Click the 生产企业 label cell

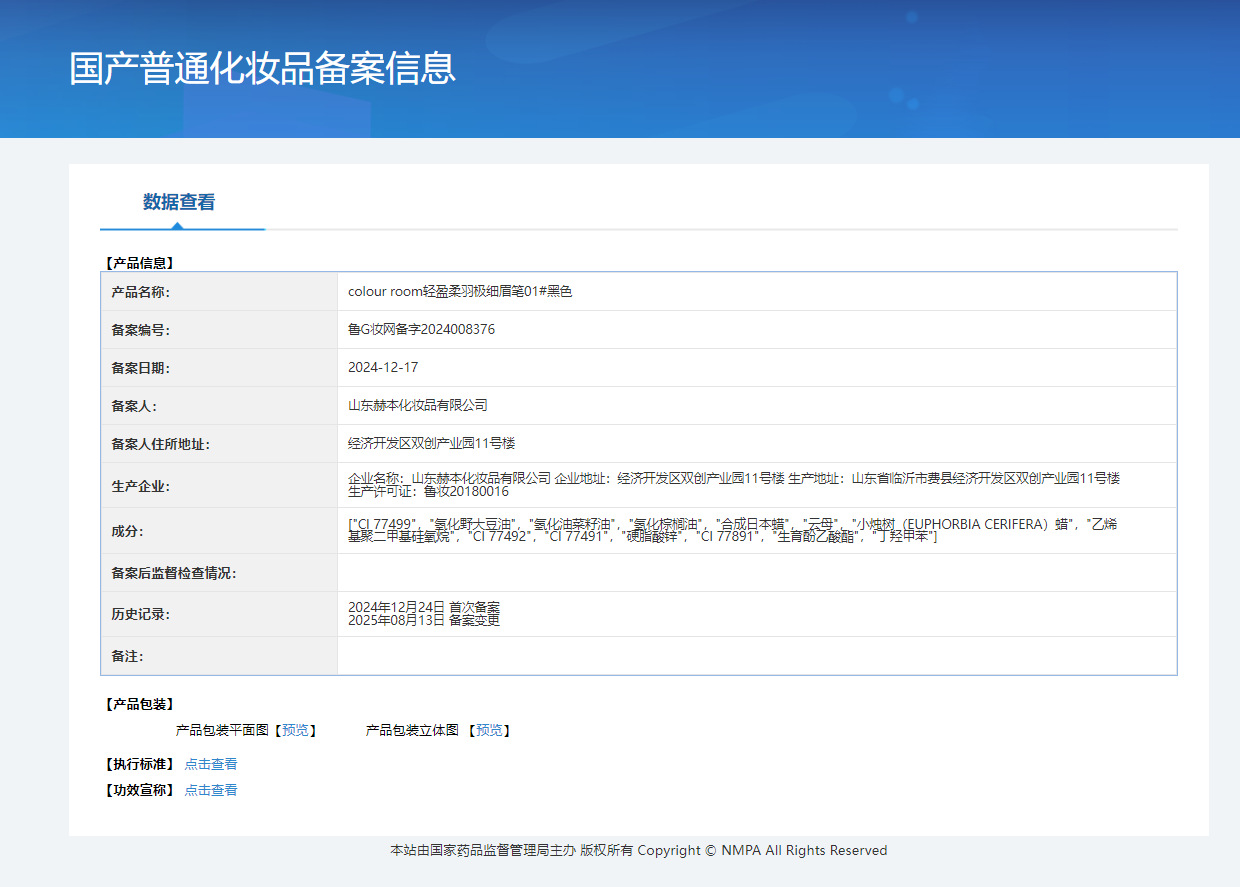click(x=219, y=486)
